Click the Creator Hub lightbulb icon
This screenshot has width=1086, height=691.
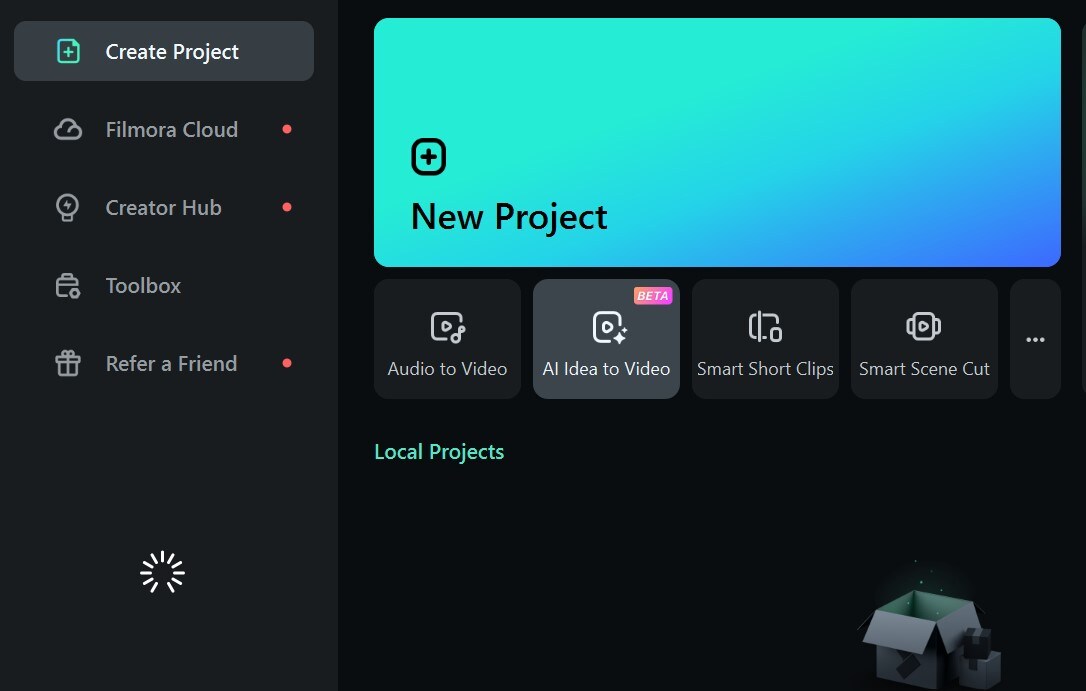coord(67,208)
